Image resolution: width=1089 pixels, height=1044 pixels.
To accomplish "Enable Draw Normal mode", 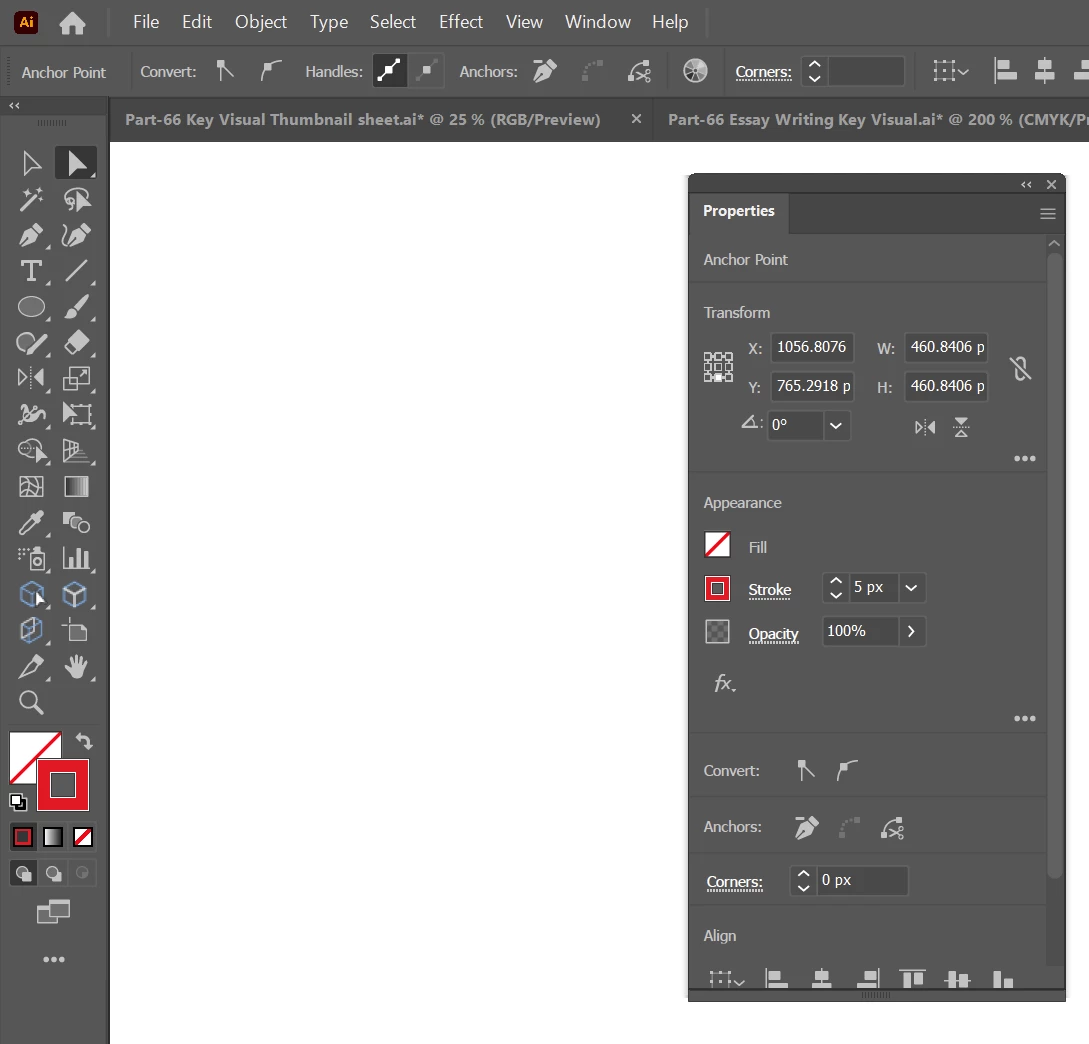I will pyautogui.click(x=23, y=873).
